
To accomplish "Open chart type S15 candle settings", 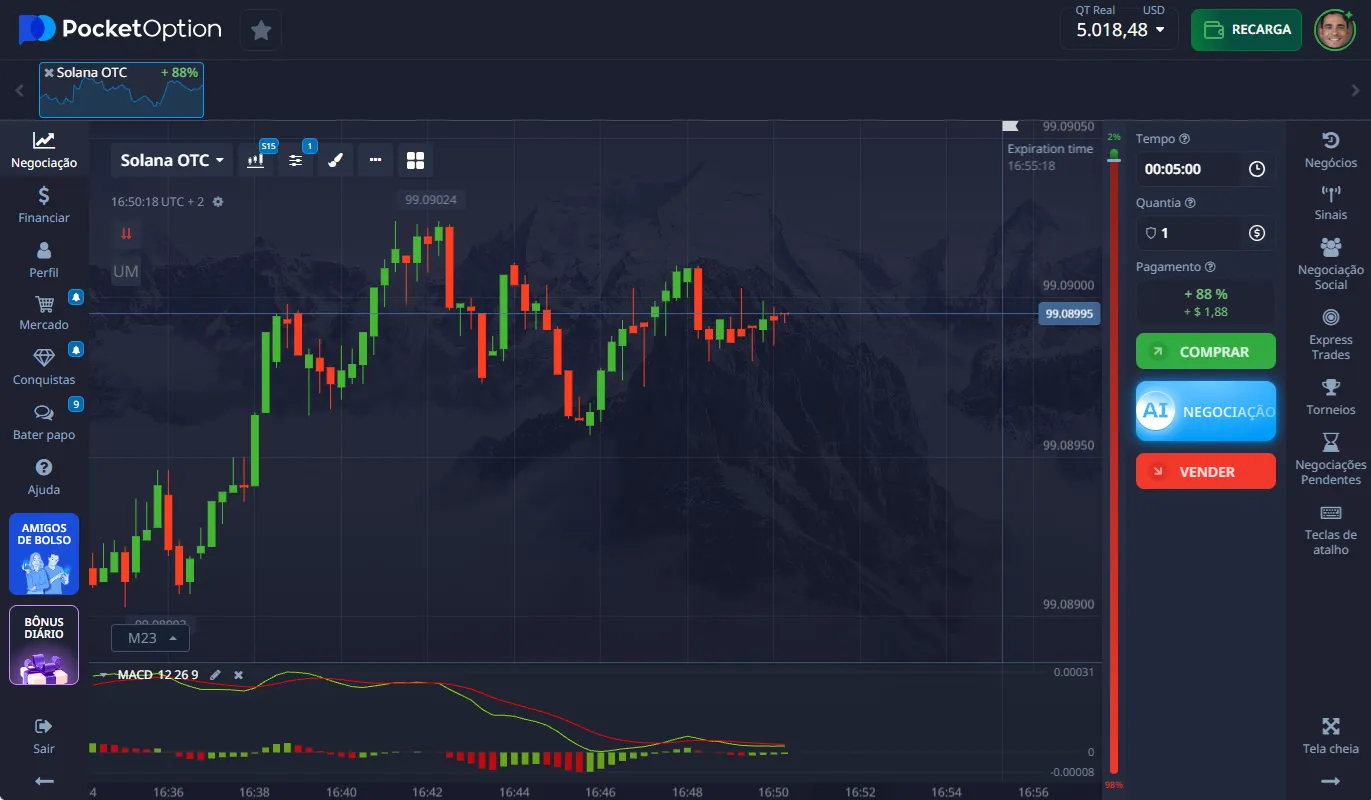I will tap(256, 160).
